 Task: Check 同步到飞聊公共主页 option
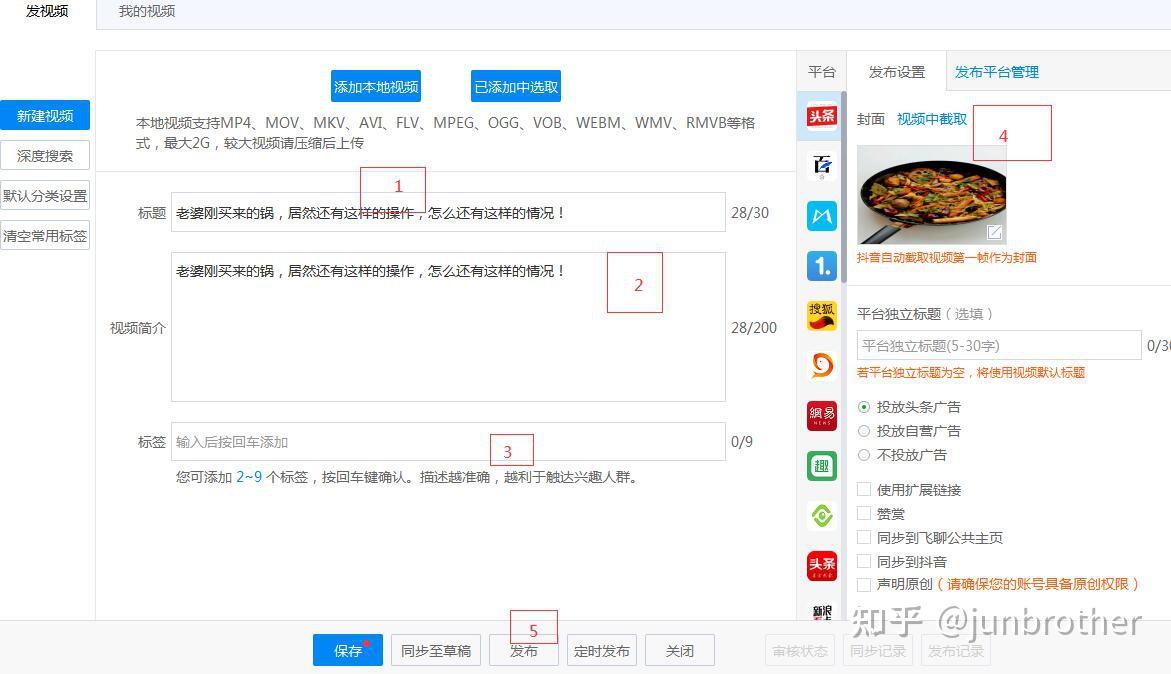point(864,537)
